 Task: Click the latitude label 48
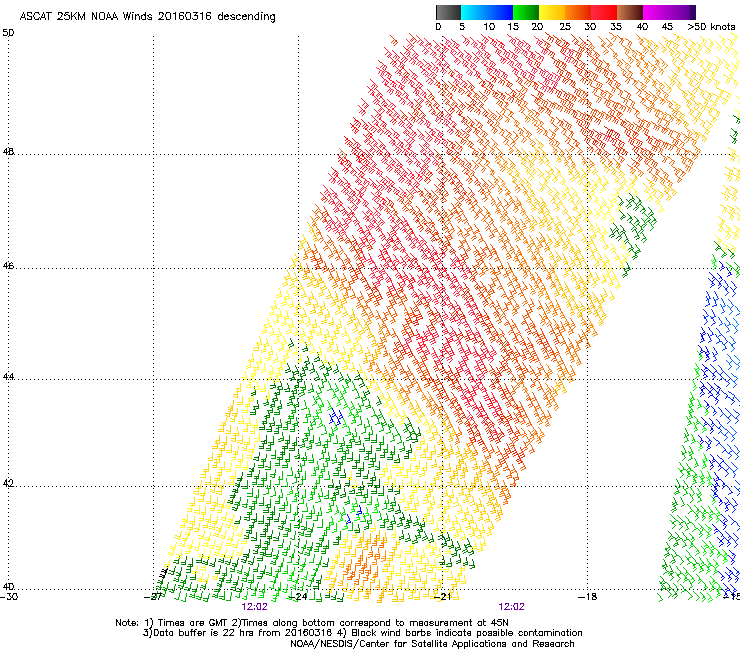[x=8, y=152]
